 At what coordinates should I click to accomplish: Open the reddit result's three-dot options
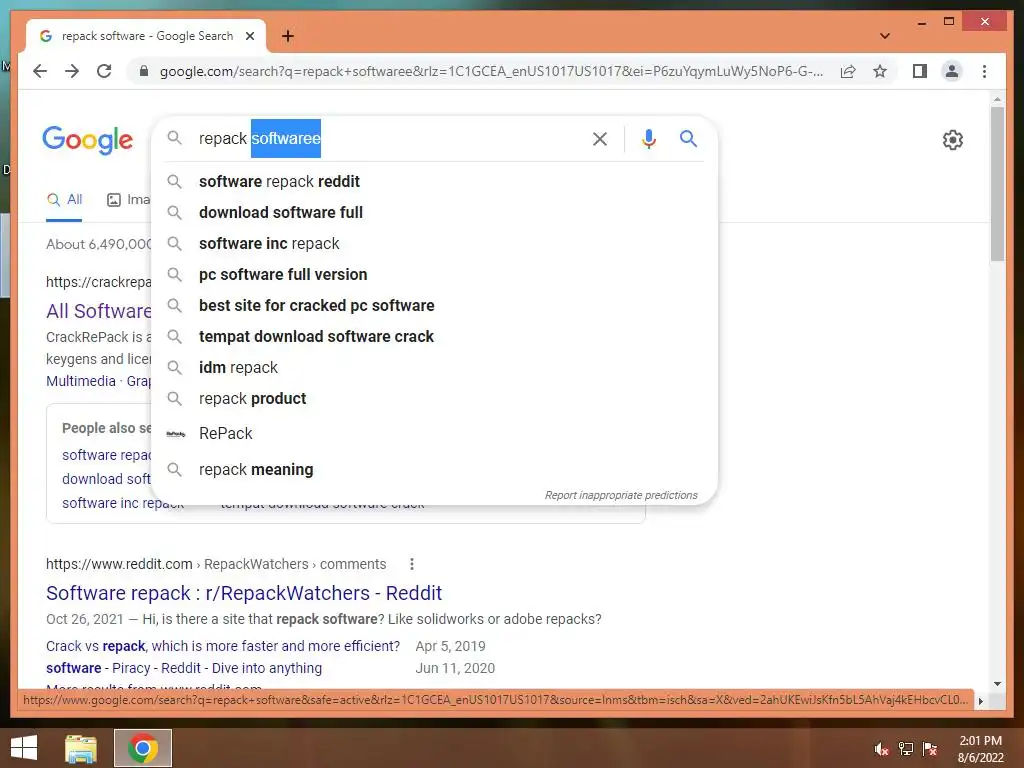point(411,564)
